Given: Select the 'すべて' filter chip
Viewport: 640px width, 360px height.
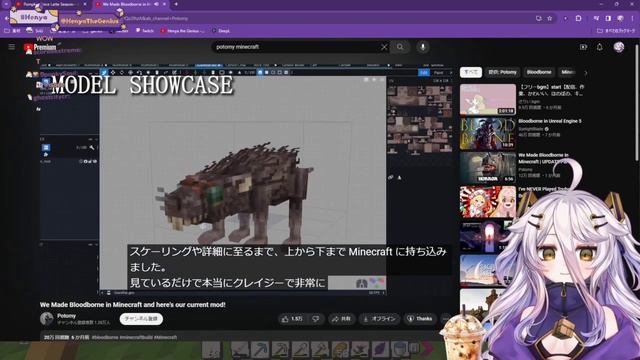Looking at the screenshot, I should [471, 72].
